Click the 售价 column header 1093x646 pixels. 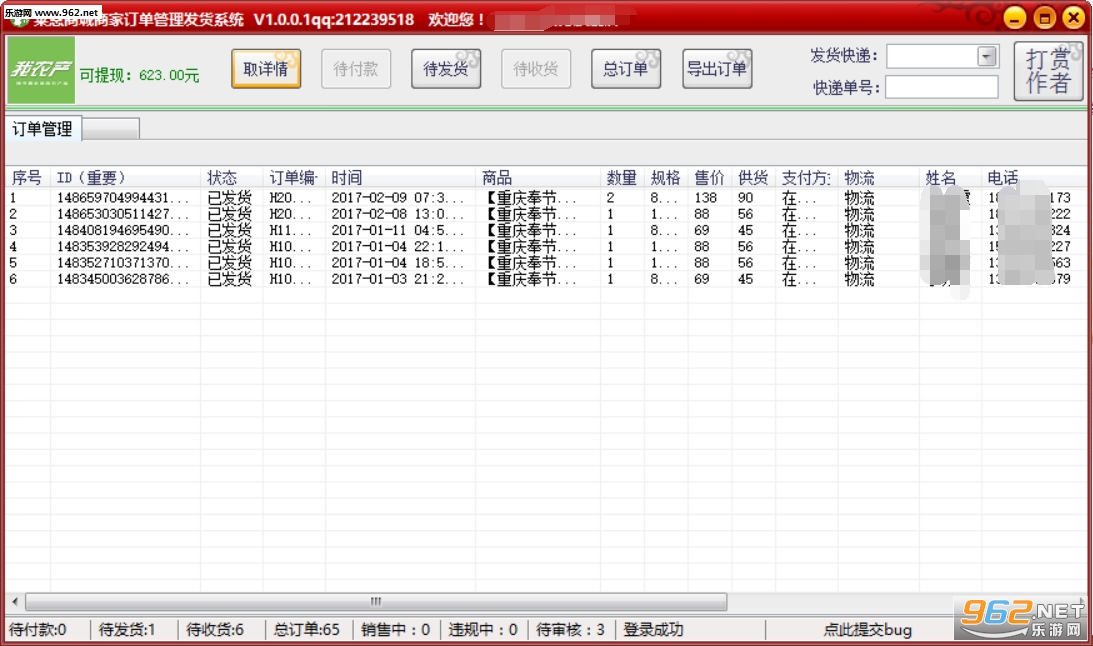point(710,178)
